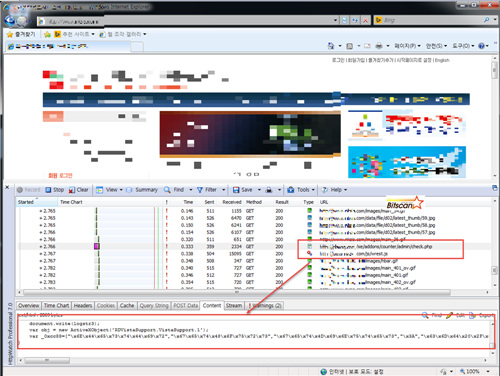Open the Summary view in HttpWatch

141,190
